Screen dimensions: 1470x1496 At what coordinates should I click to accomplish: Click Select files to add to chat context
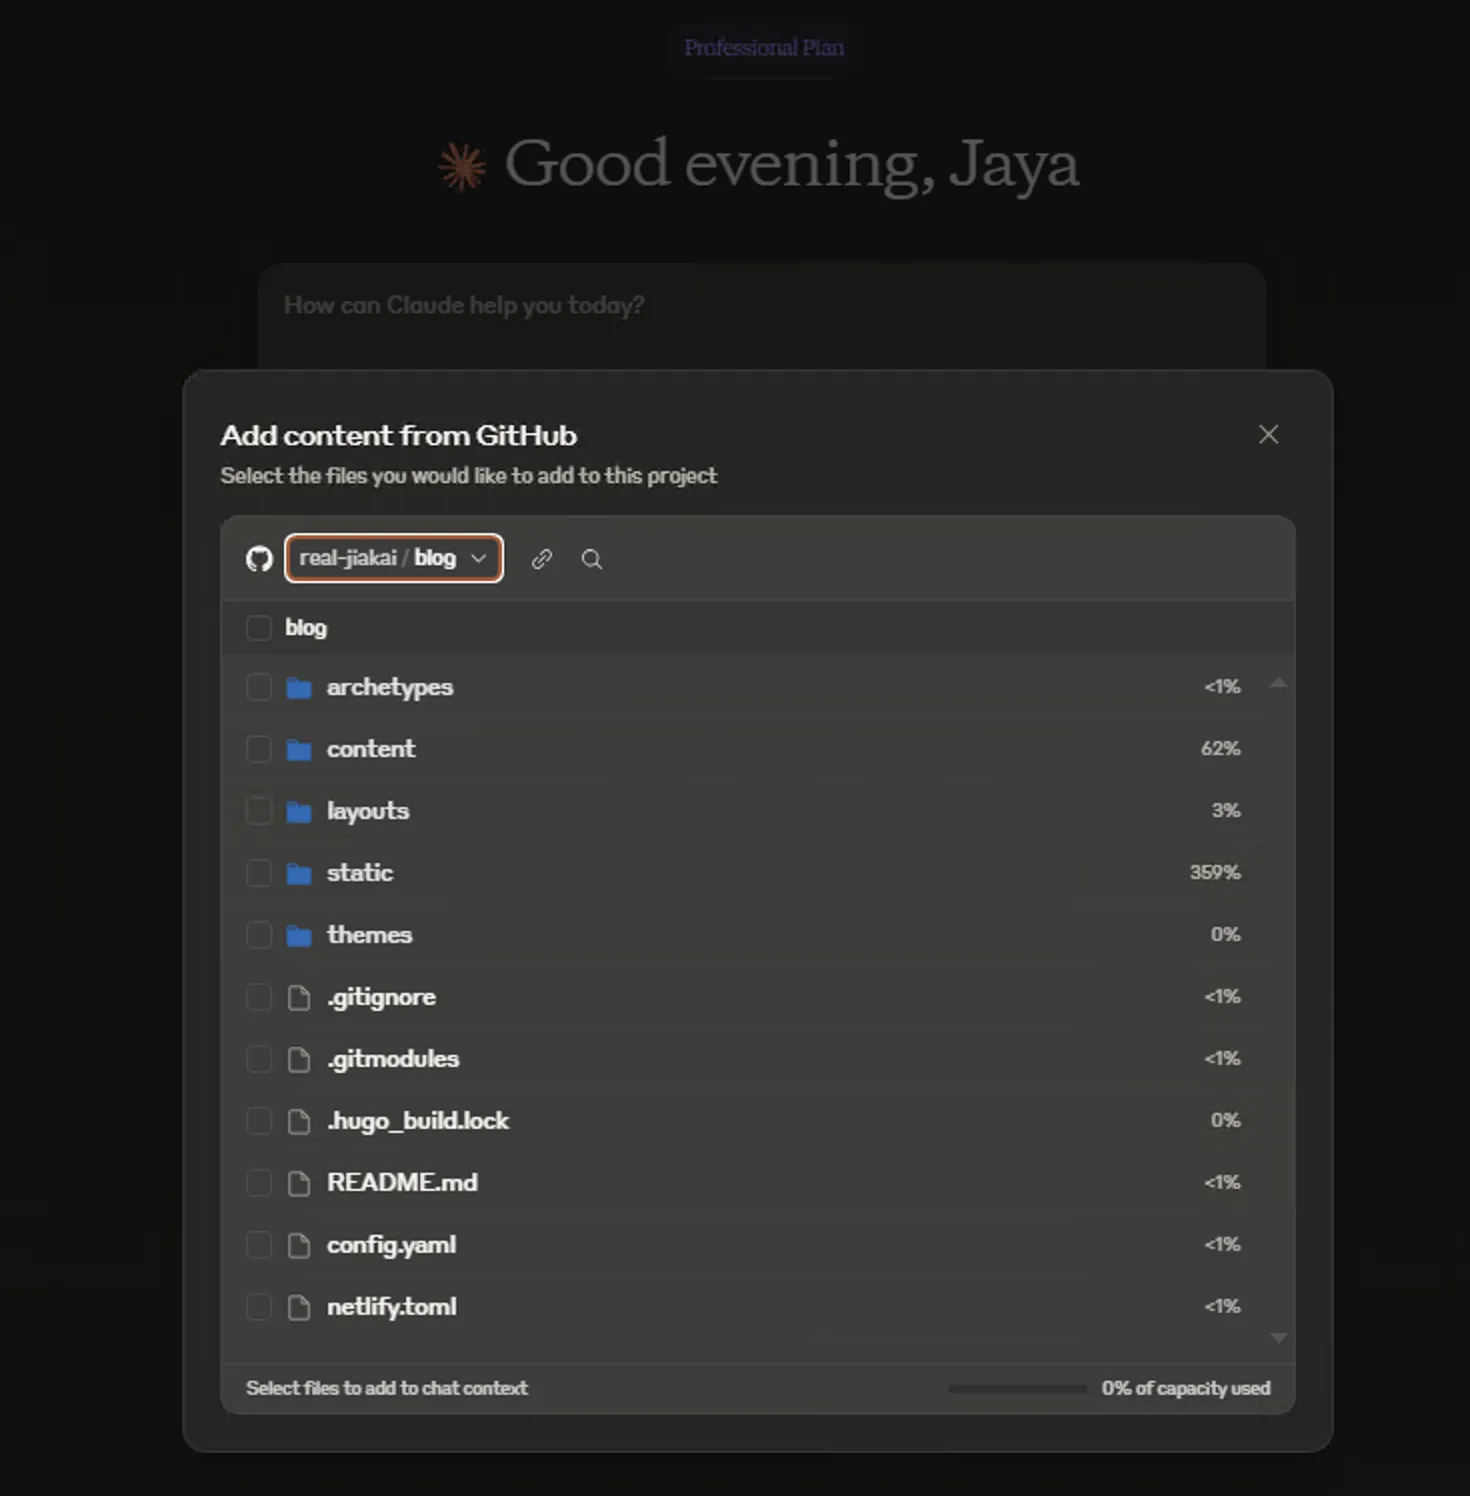tap(387, 1388)
